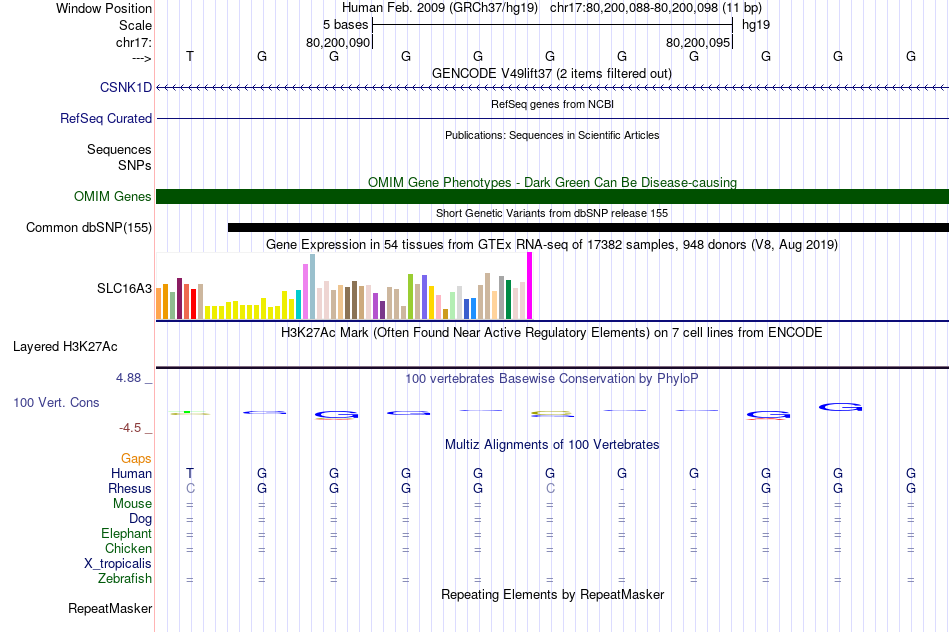Screen dimensions: 950x632
Task: Select the Elephant alignment row label
Action: tap(126, 533)
